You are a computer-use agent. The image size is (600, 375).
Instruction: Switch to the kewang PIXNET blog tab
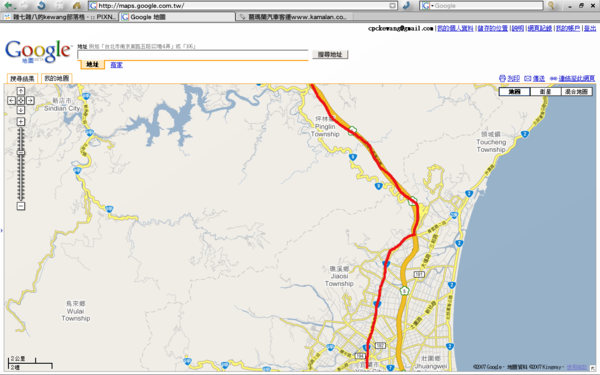pos(60,17)
